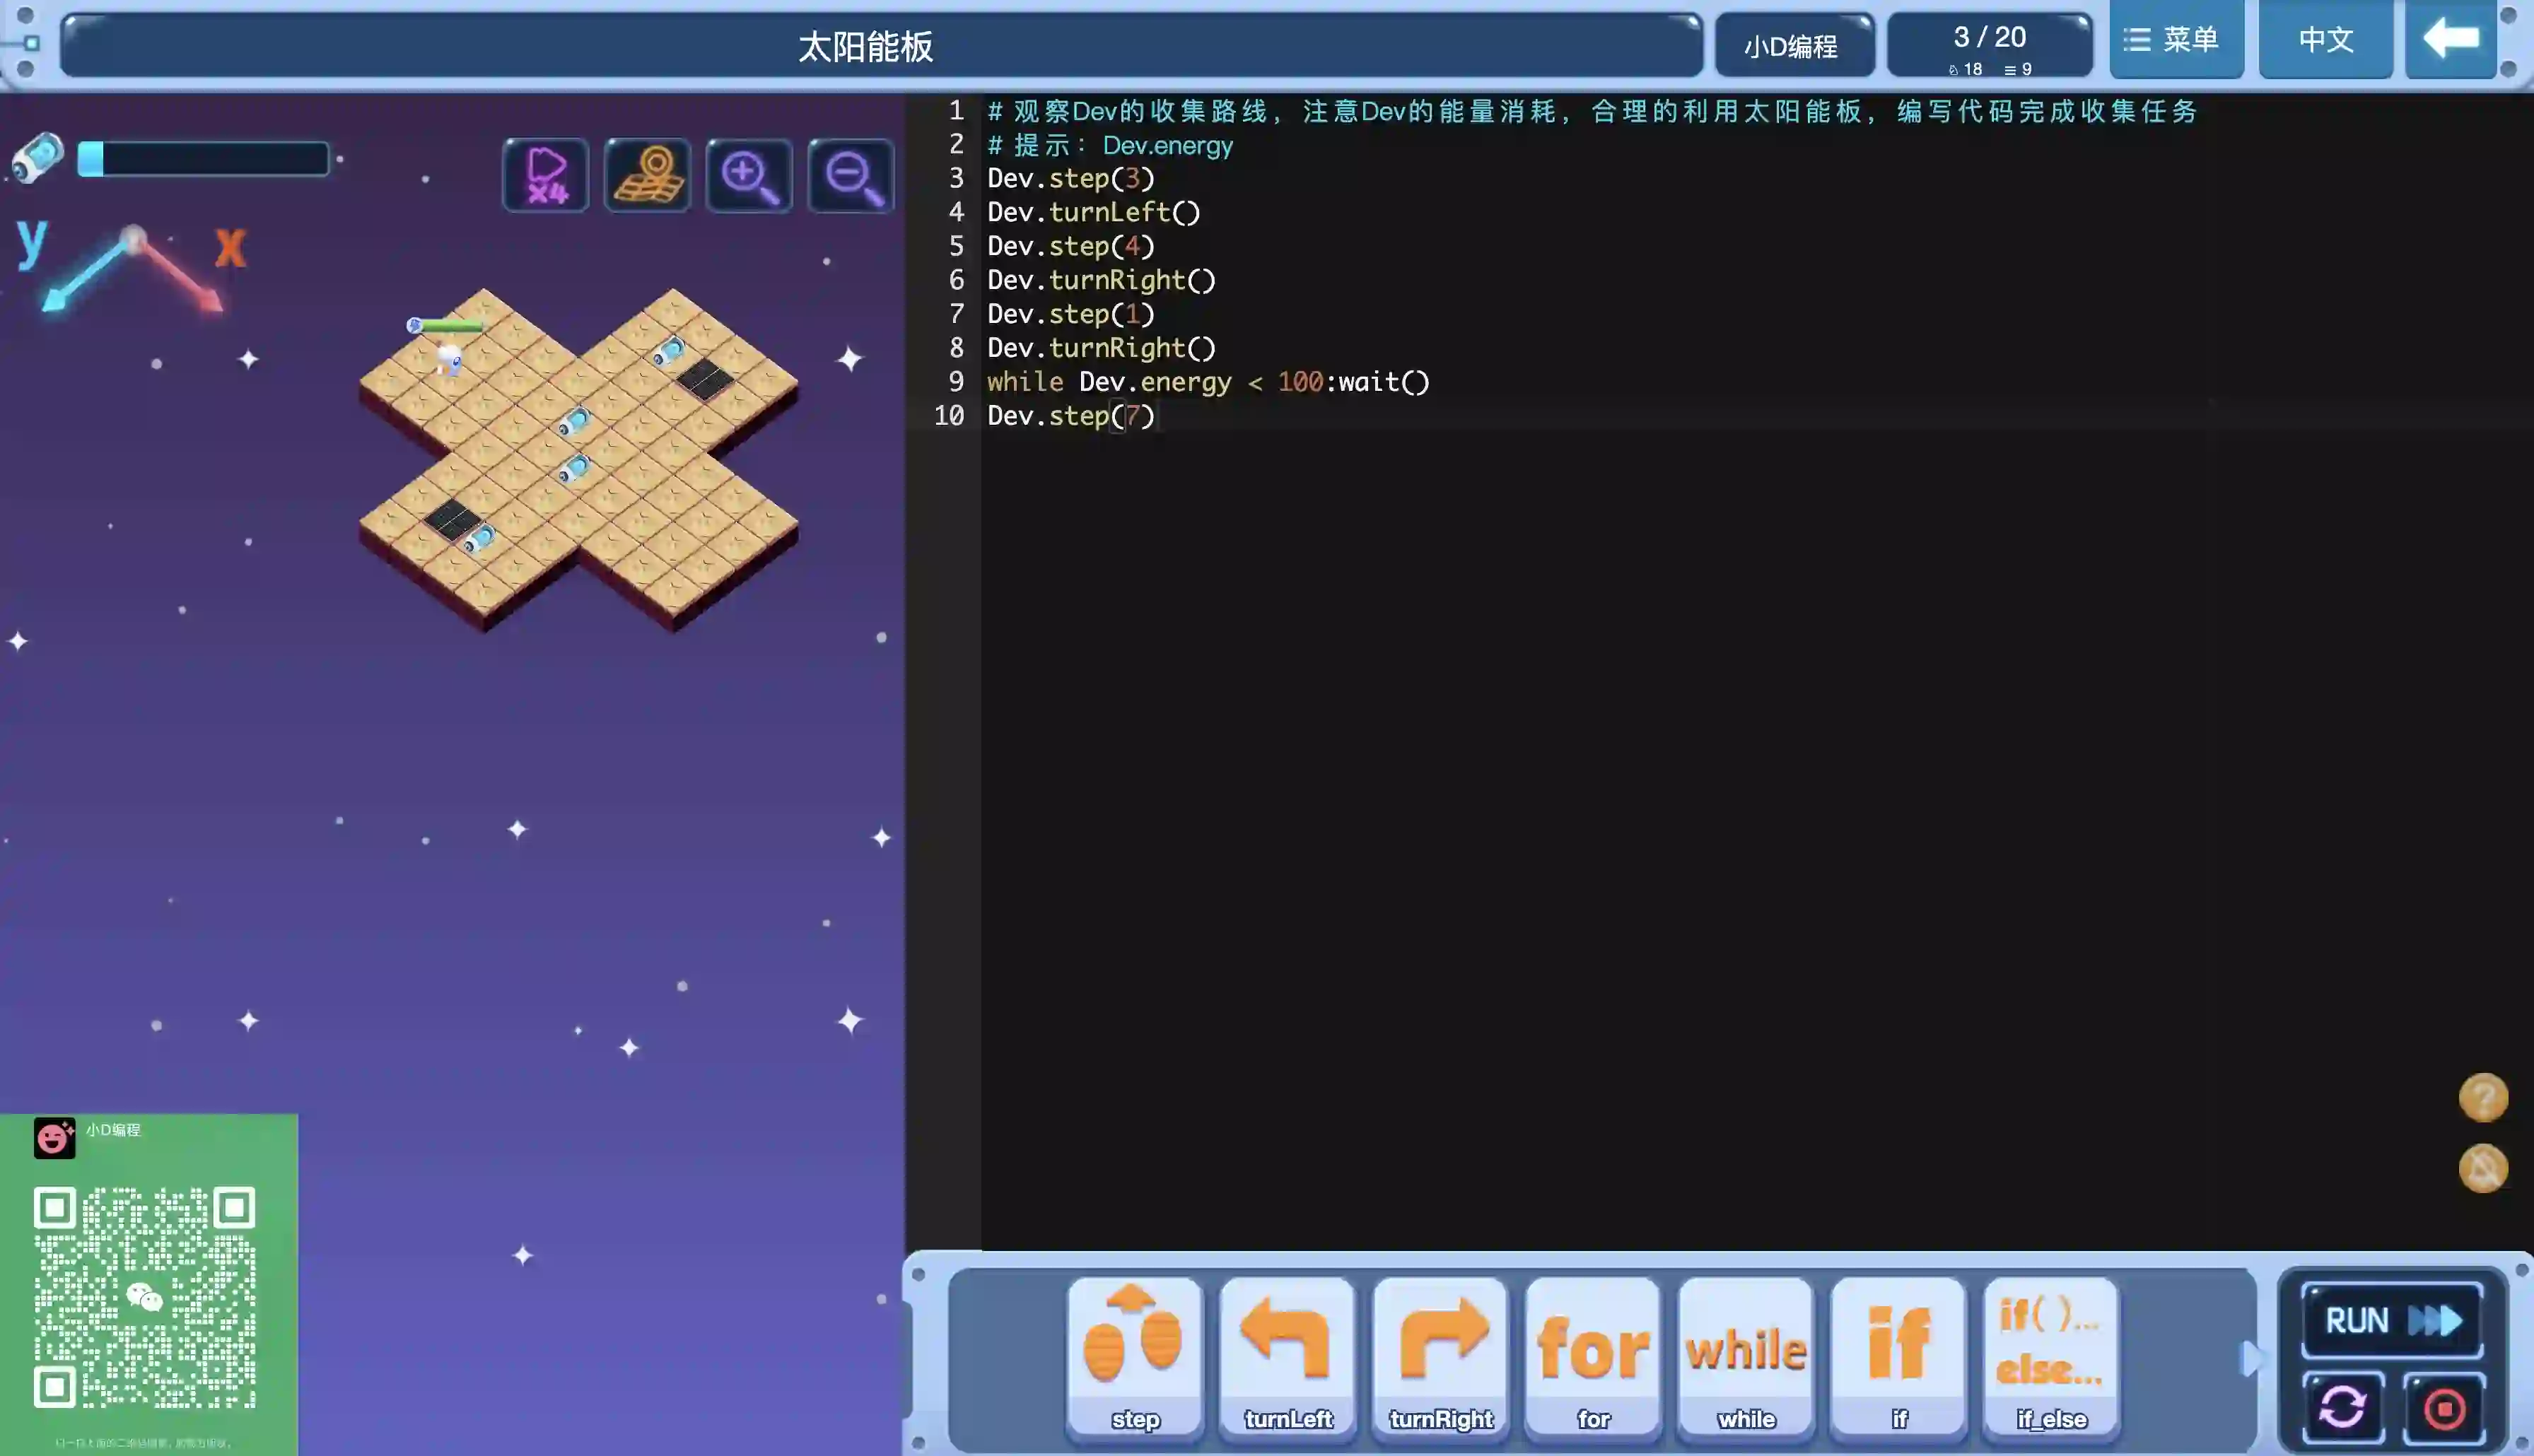The image size is (2534, 1456).
Task: Stop execution with red stop button
Action: [x=2444, y=1408]
